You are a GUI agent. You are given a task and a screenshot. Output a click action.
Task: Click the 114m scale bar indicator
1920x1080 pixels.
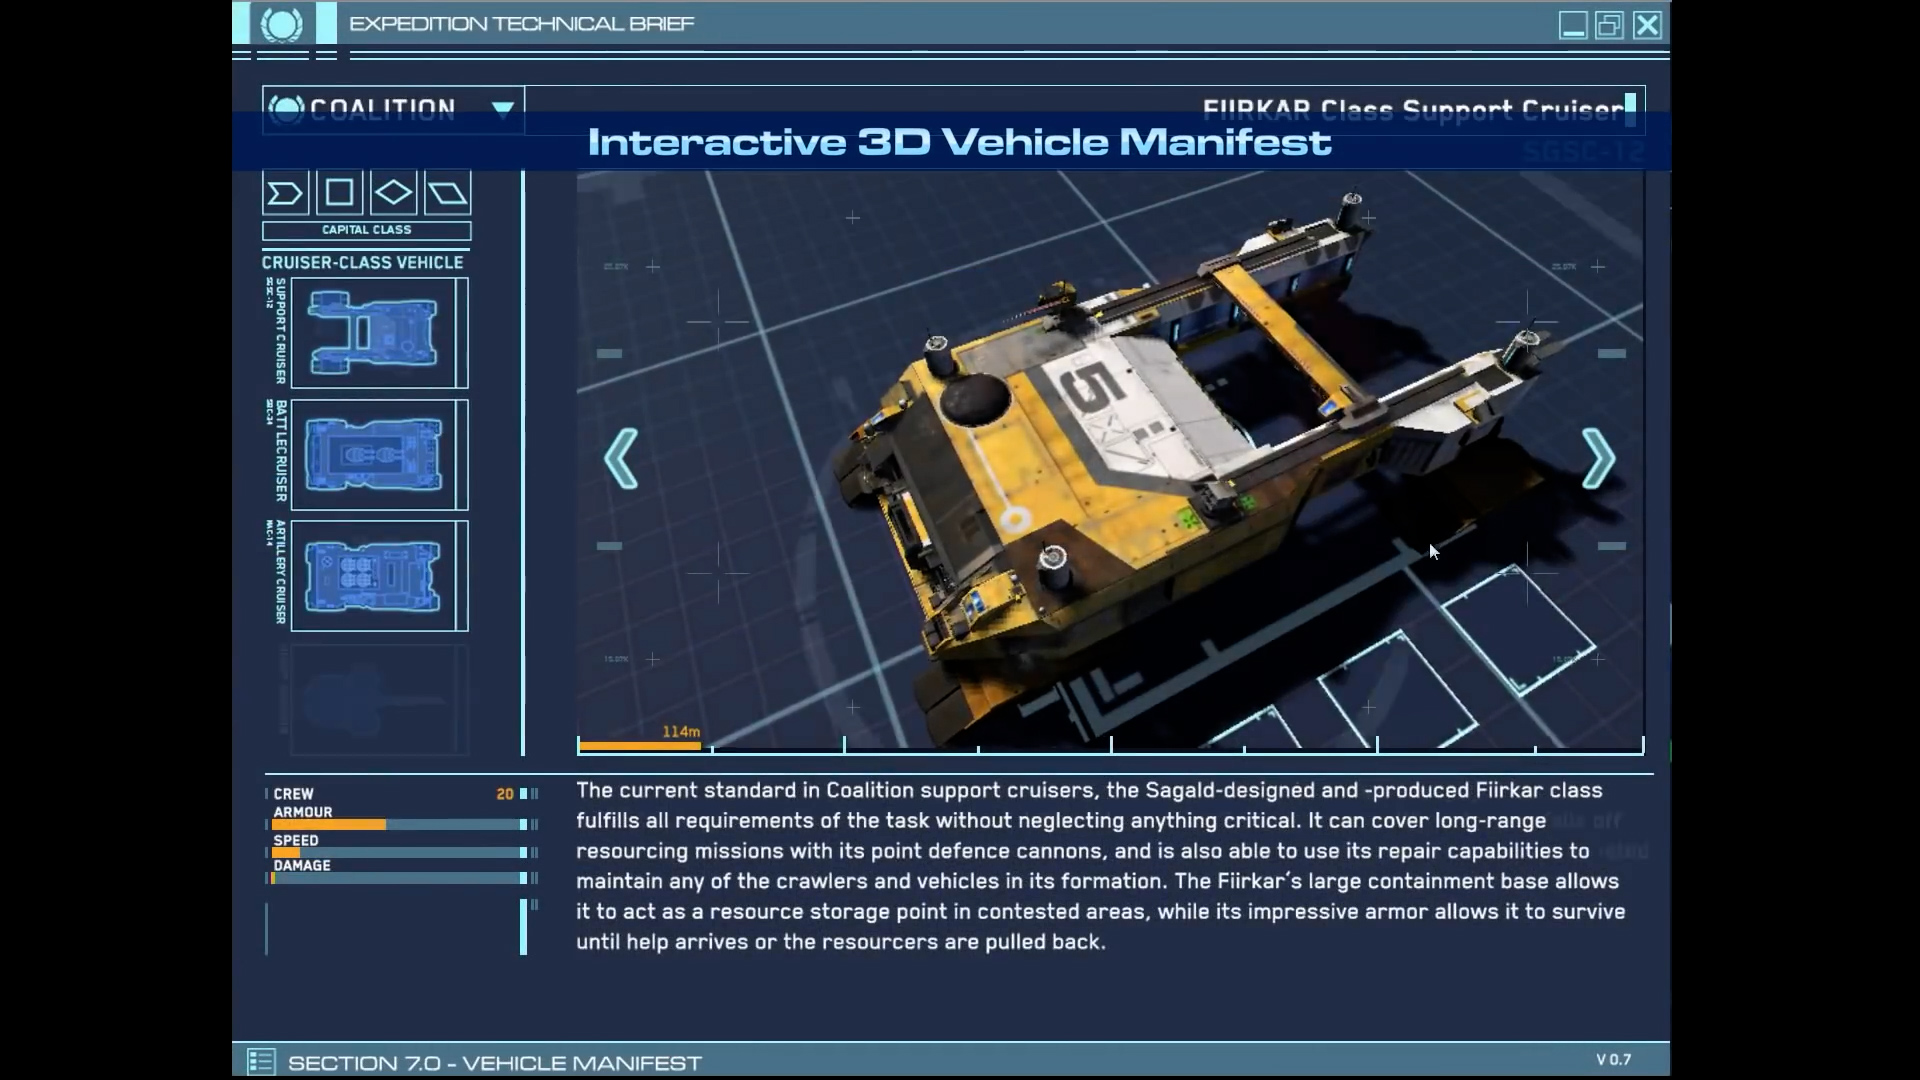click(640, 745)
